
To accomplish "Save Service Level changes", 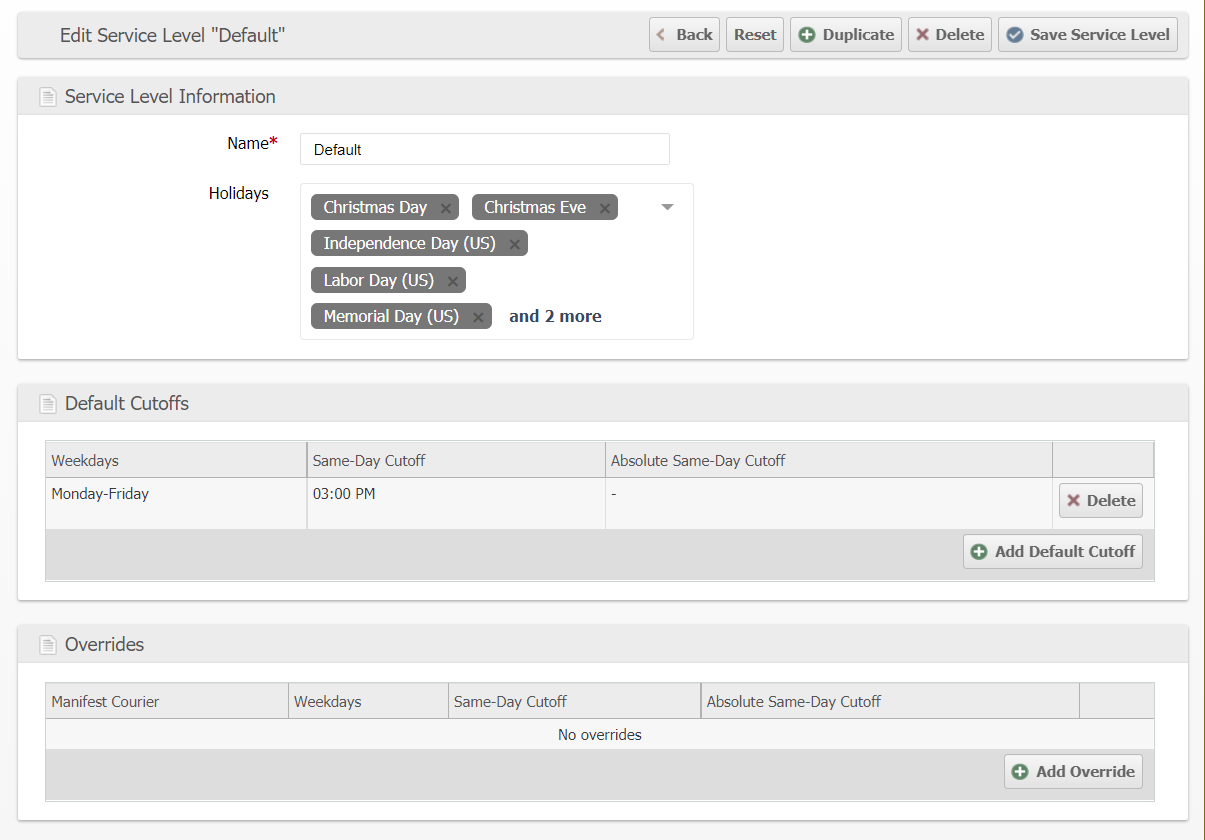I will pyautogui.click(x=1087, y=34).
